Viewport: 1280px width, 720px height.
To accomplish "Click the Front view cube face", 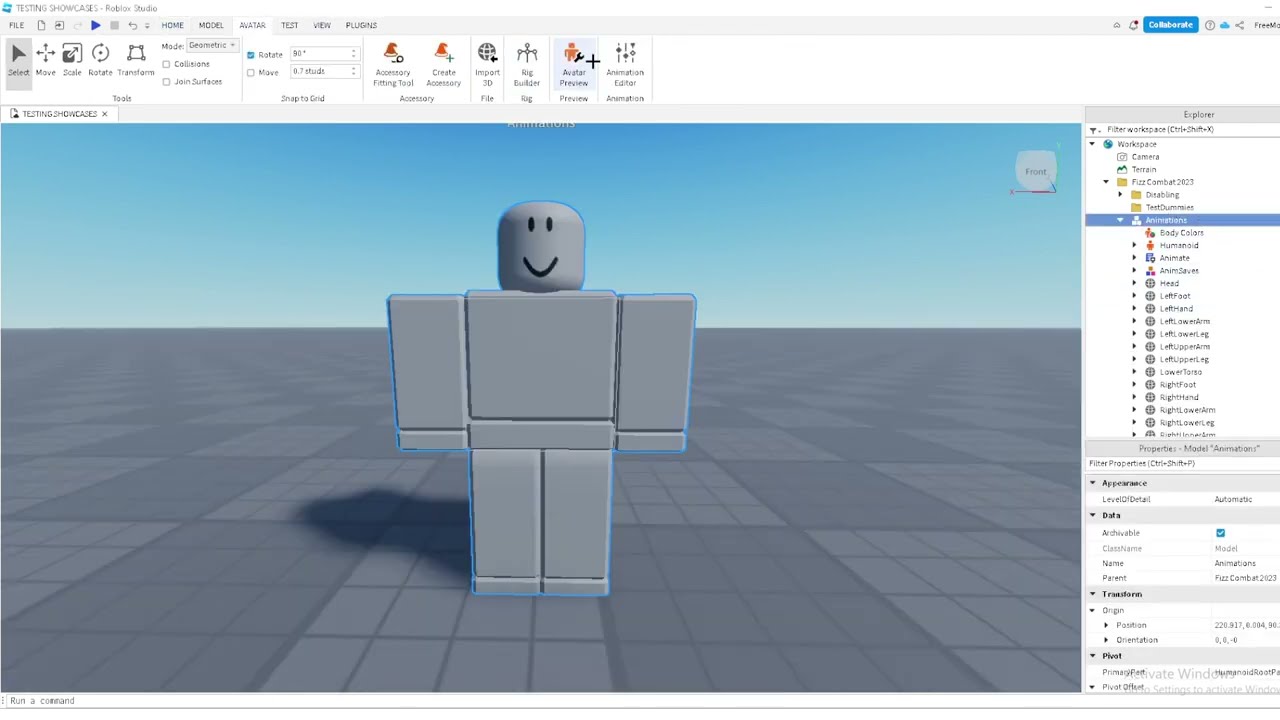I will (x=1035, y=171).
